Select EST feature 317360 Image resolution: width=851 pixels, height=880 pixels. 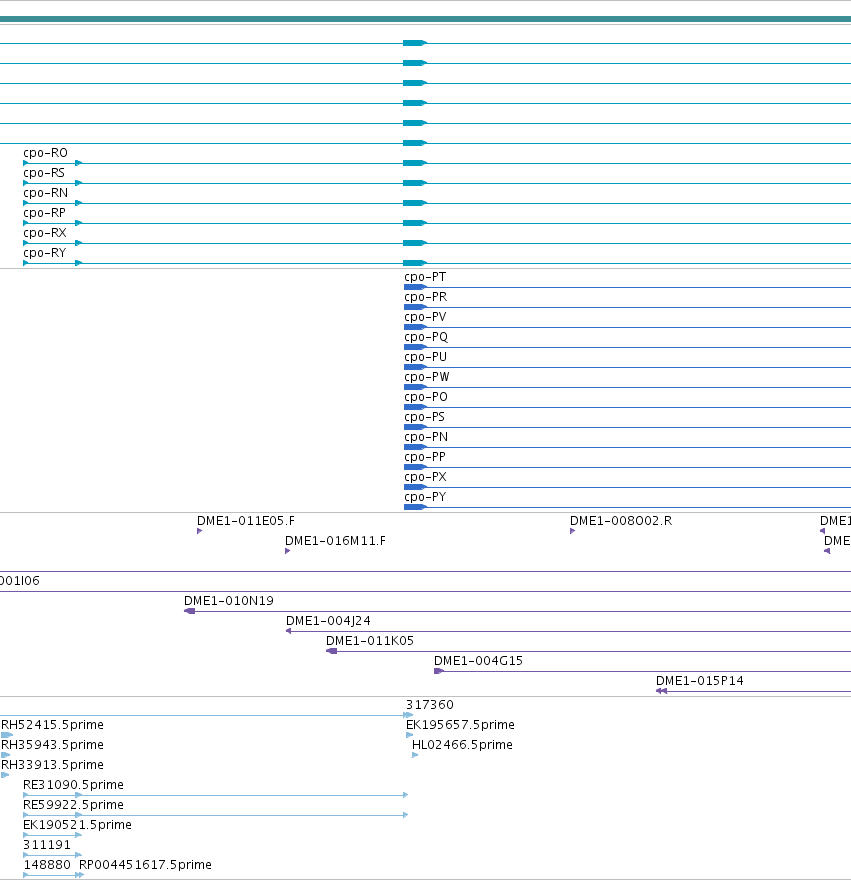(429, 705)
